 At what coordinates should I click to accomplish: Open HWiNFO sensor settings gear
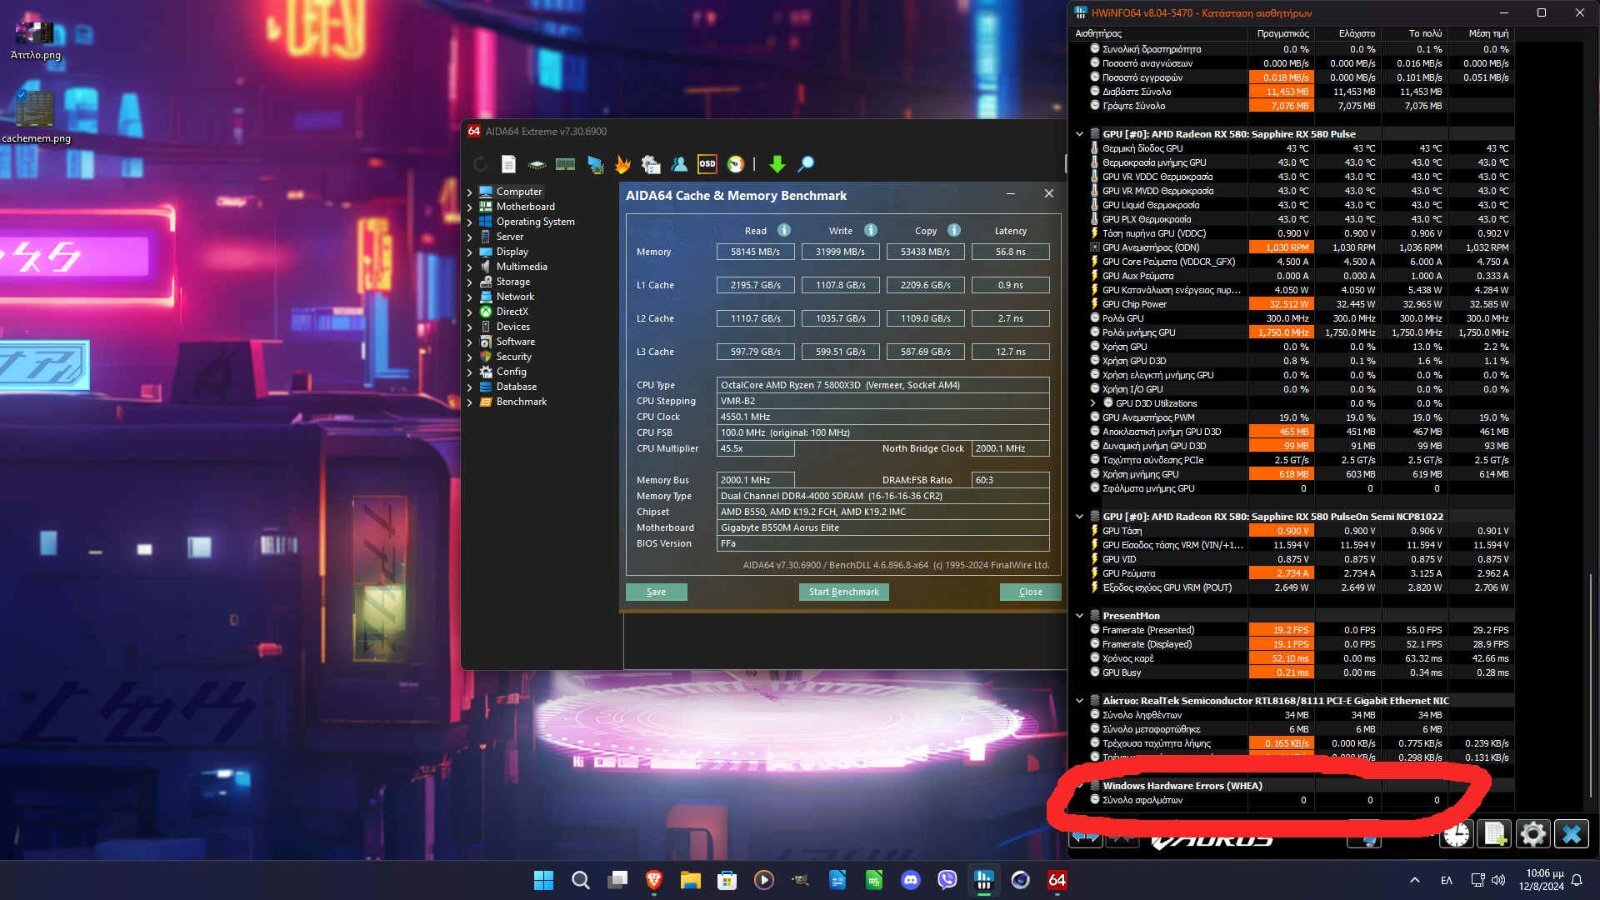pyautogui.click(x=1533, y=834)
